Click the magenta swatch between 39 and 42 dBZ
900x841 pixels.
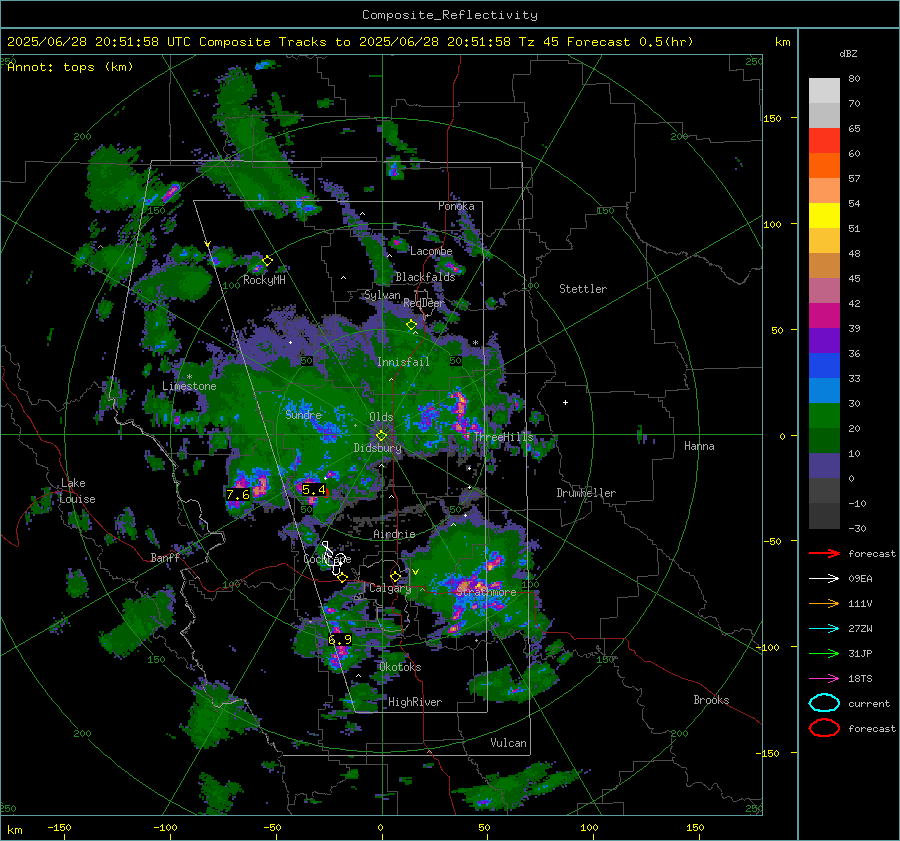pyautogui.click(x=824, y=316)
